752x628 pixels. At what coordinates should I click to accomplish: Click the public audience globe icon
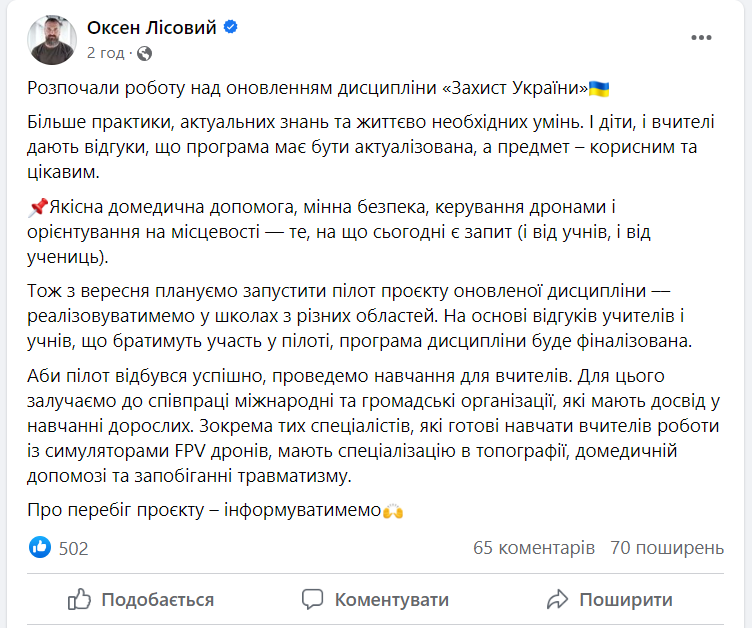145,52
